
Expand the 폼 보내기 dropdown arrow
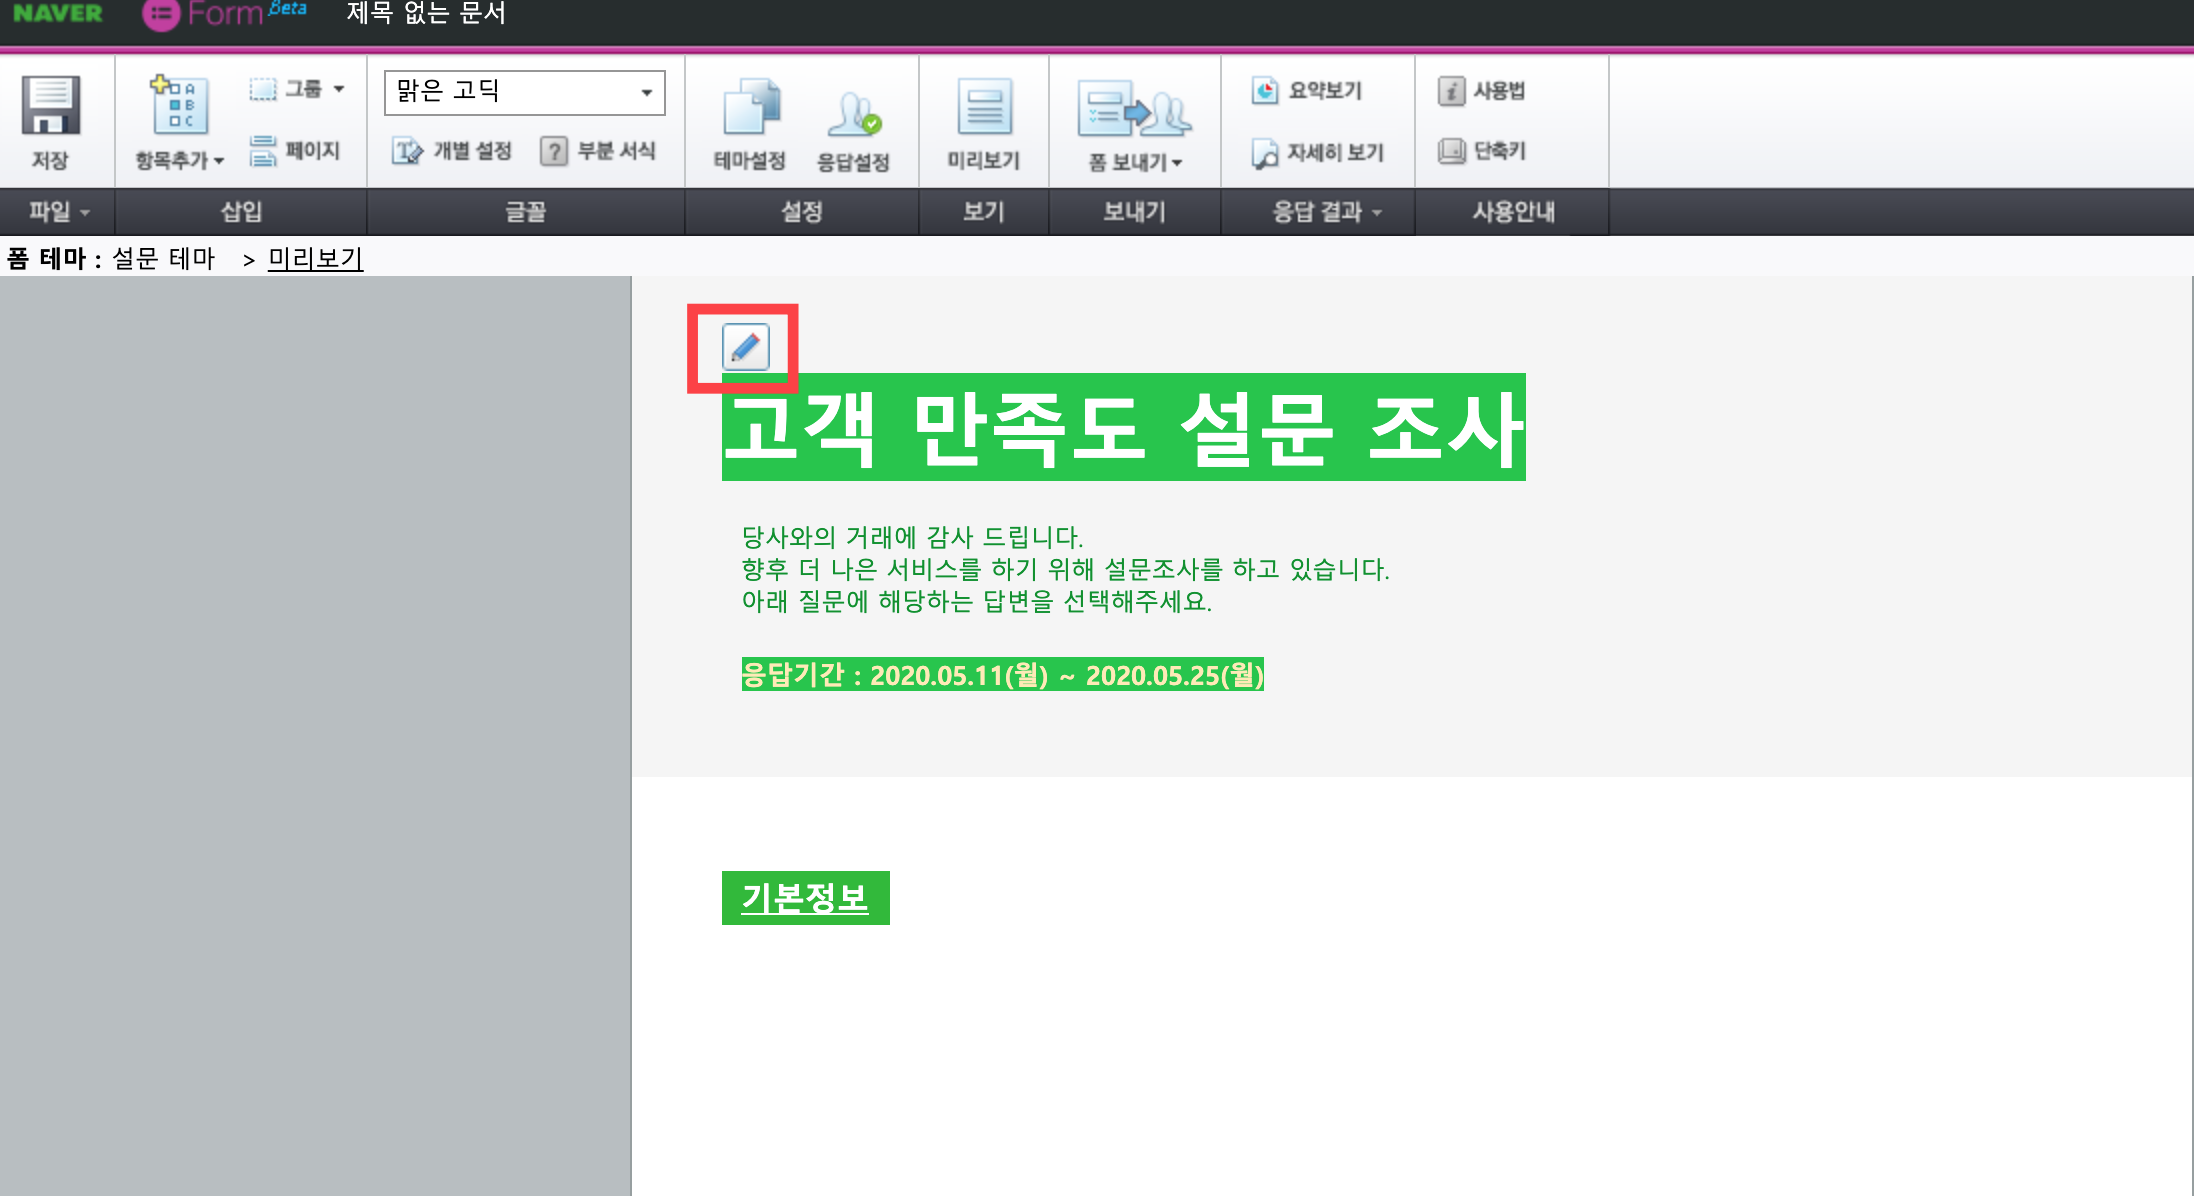pyautogui.click(x=1177, y=163)
